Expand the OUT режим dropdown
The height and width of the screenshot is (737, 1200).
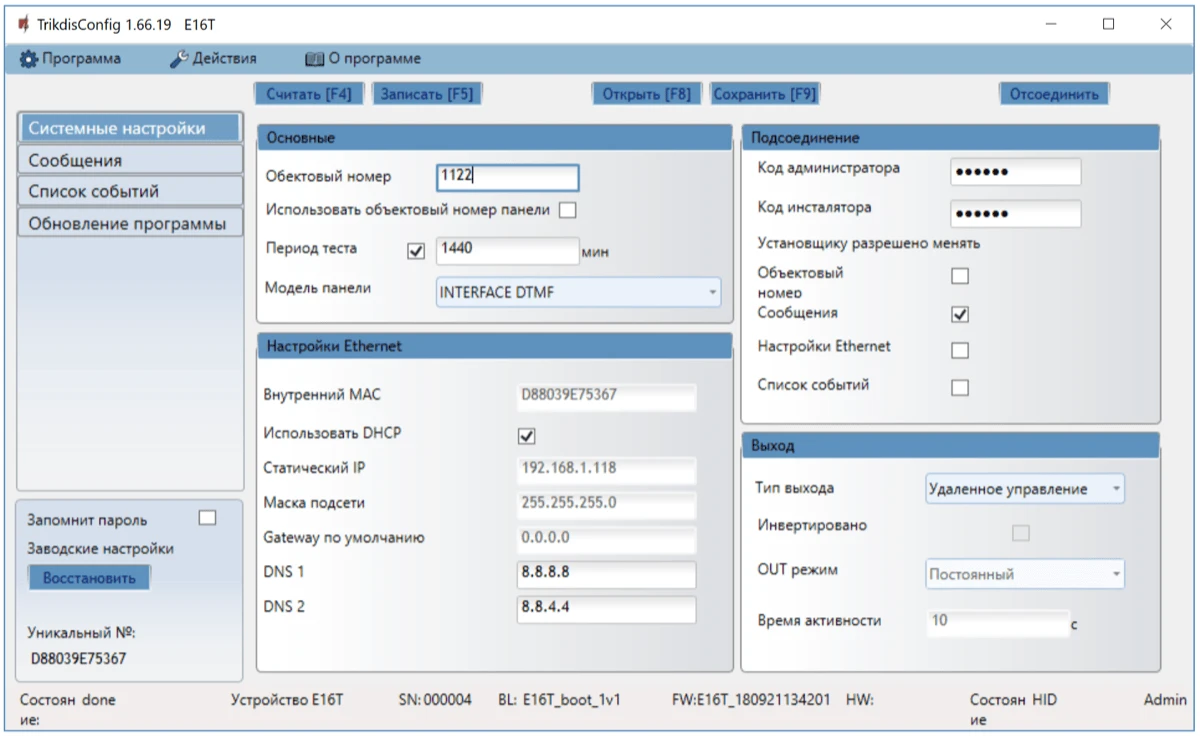(1024, 575)
